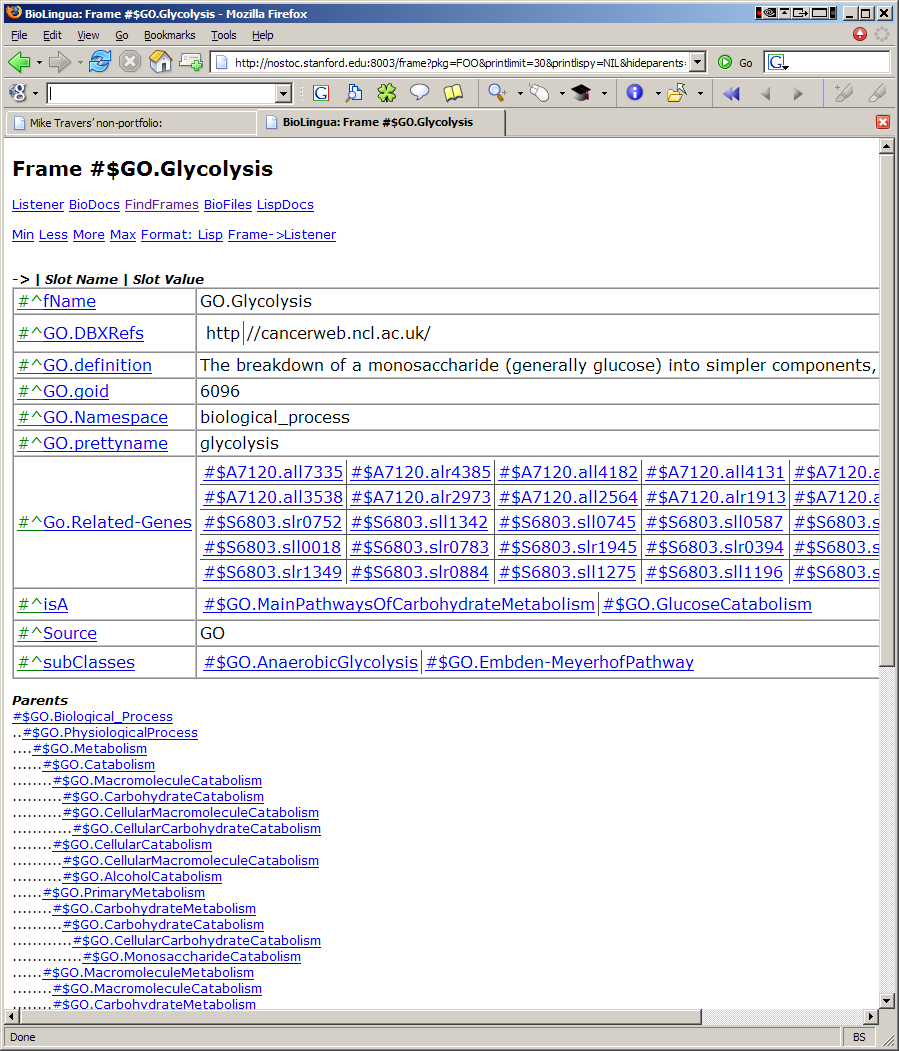Click the #$S6803.slr0752 gene link
The image size is (899, 1051).
pos(272,522)
